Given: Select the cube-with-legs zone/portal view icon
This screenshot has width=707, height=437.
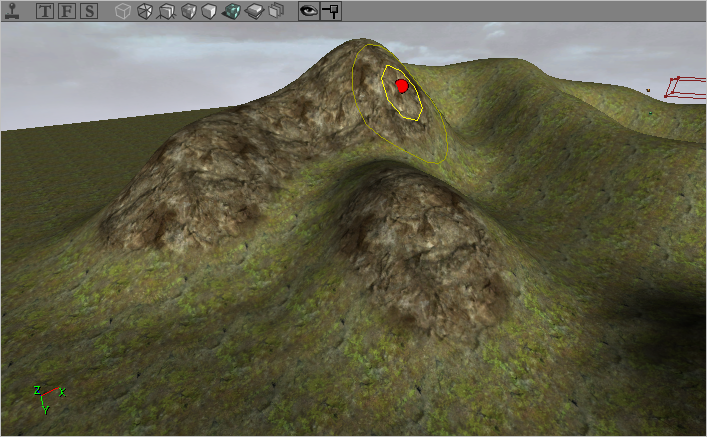Looking at the screenshot, I should tap(166, 11).
